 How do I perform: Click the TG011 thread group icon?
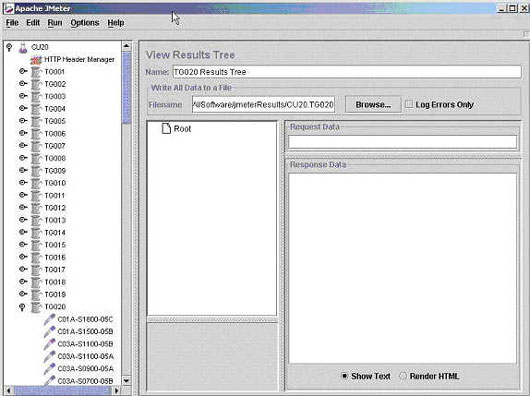(x=36, y=196)
